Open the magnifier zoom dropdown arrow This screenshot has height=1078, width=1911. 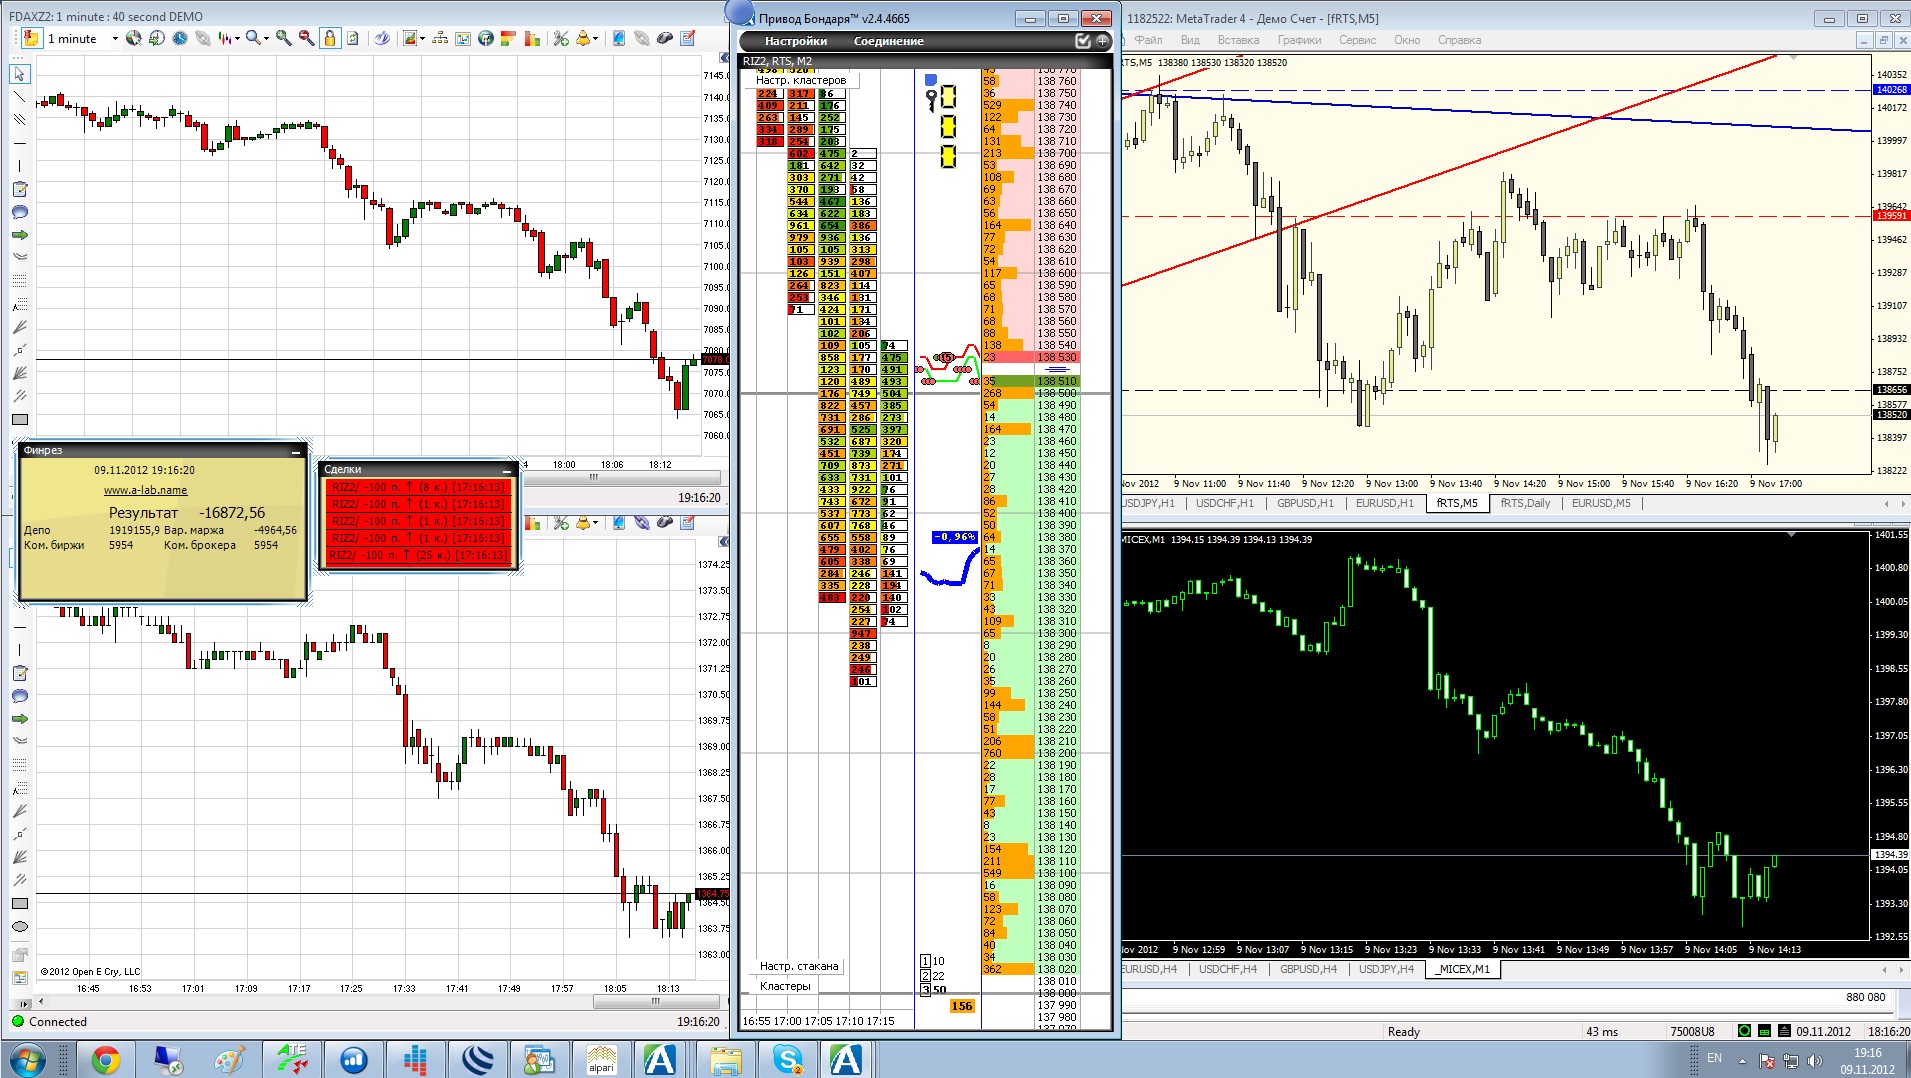coord(267,39)
